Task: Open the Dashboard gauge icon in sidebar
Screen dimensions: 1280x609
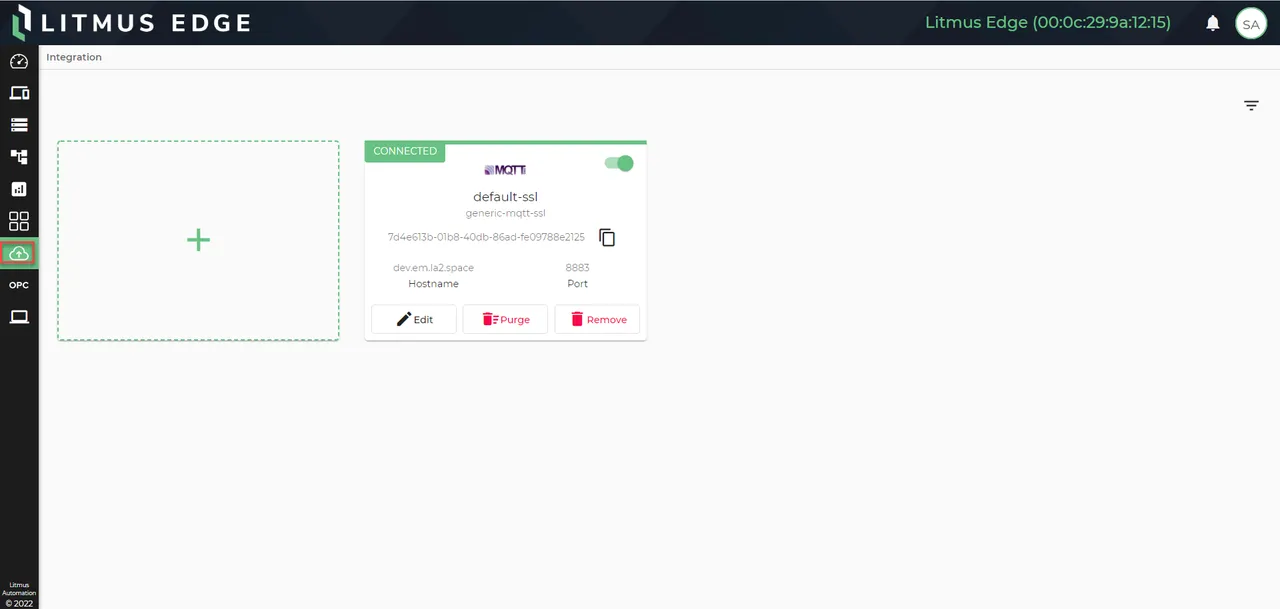Action: click(x=19, y=61)
